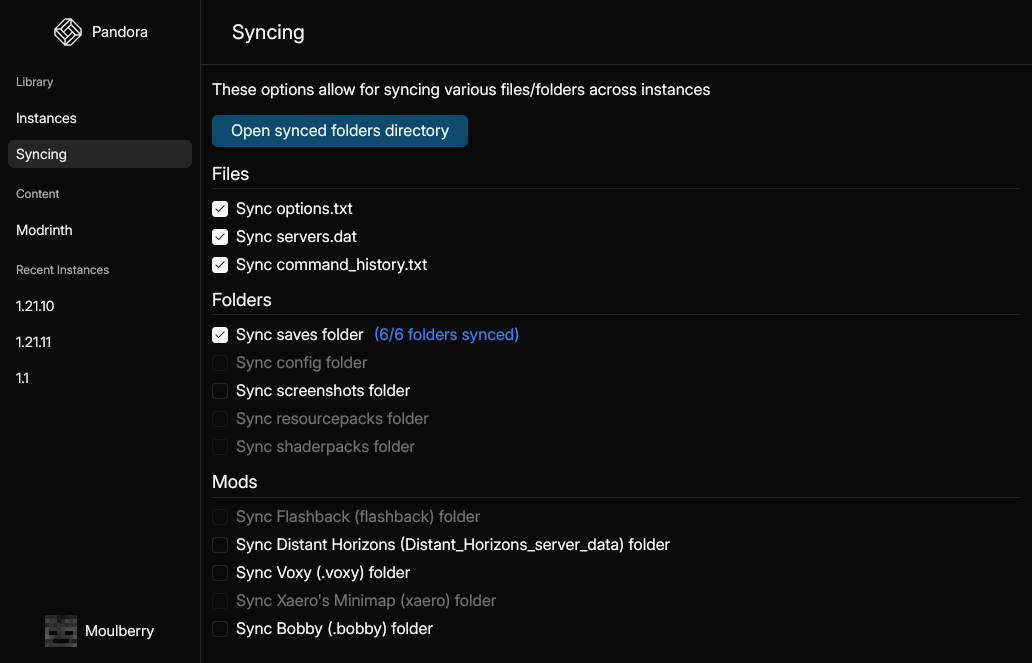Click Open synced folders directory button
The width and height of the screenshot is (1032, 663).
[x=340, y=131]
